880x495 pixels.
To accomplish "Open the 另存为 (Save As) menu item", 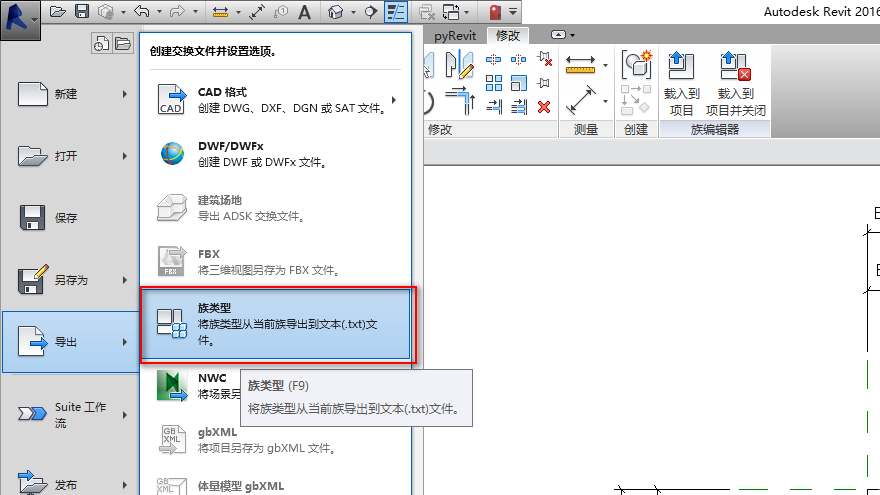I will pos(71,279).
